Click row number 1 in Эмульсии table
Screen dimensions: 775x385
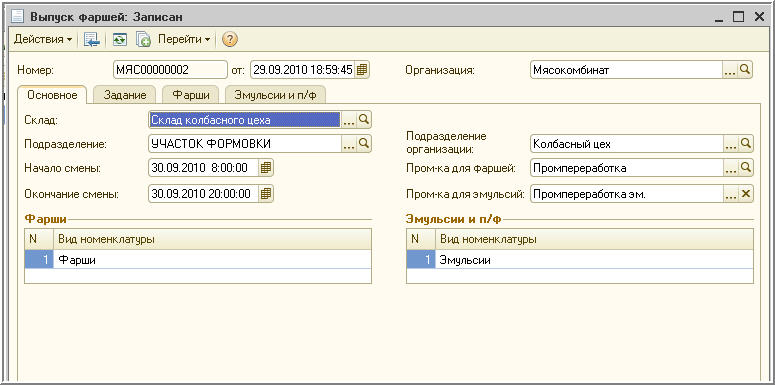click(x=421, y=260)
